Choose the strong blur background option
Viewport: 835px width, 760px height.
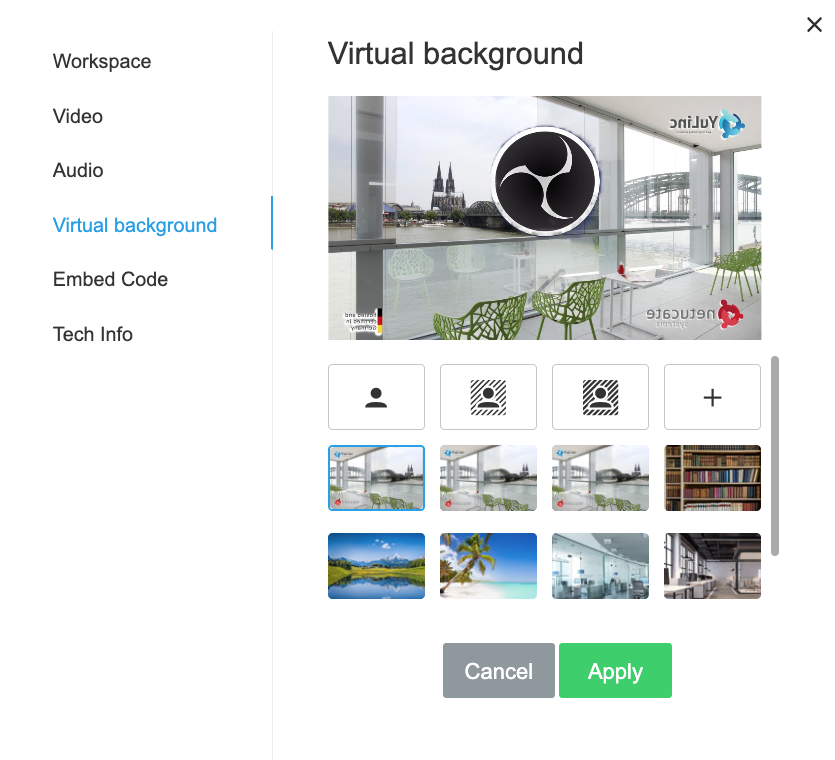pos(600,397)
